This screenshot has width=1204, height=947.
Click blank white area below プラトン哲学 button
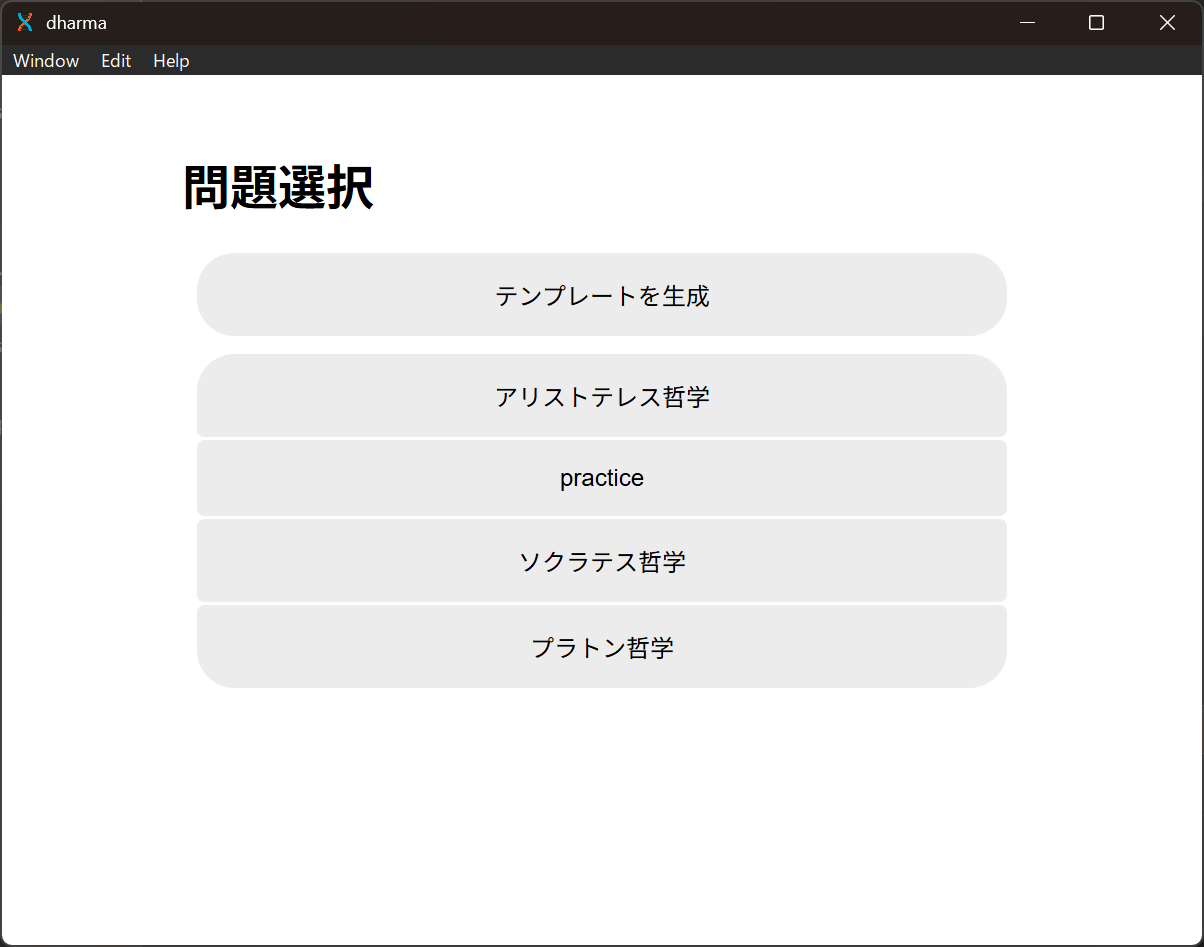pos(601,800)
